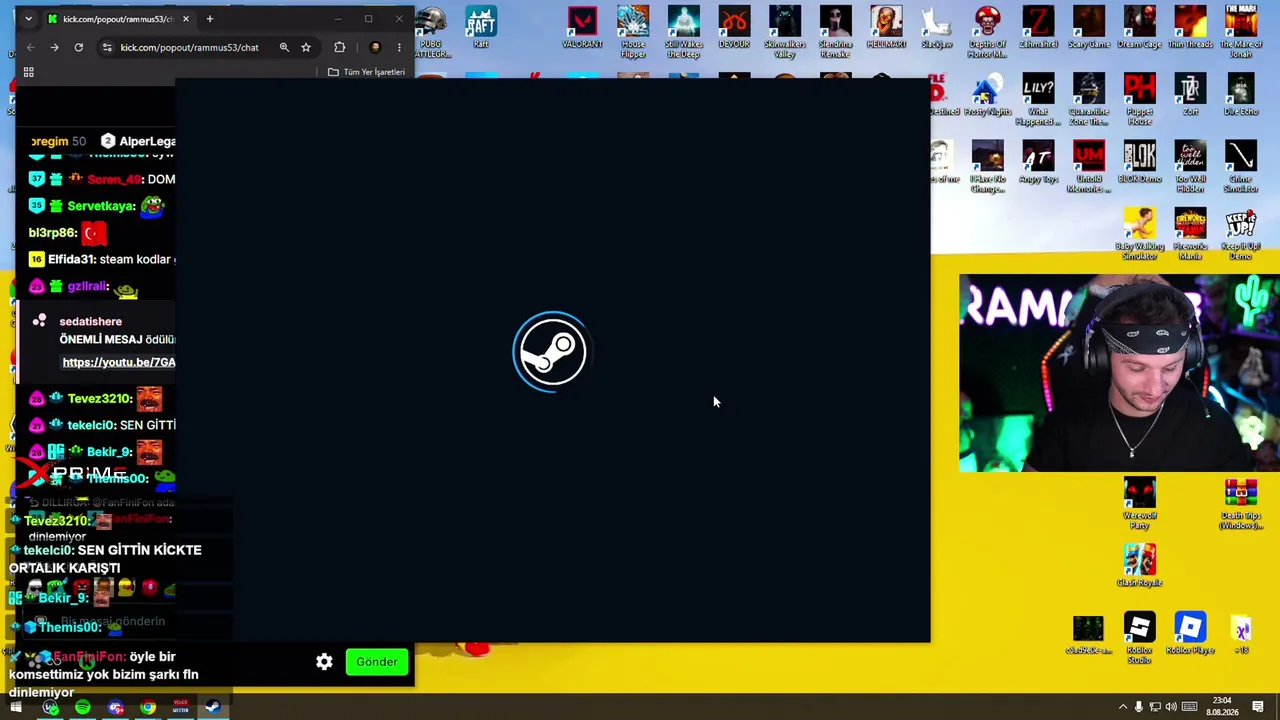Open the Chrome profile avatar
Image resolution: width=1280 pixels, height=720 pixels.
375,47
